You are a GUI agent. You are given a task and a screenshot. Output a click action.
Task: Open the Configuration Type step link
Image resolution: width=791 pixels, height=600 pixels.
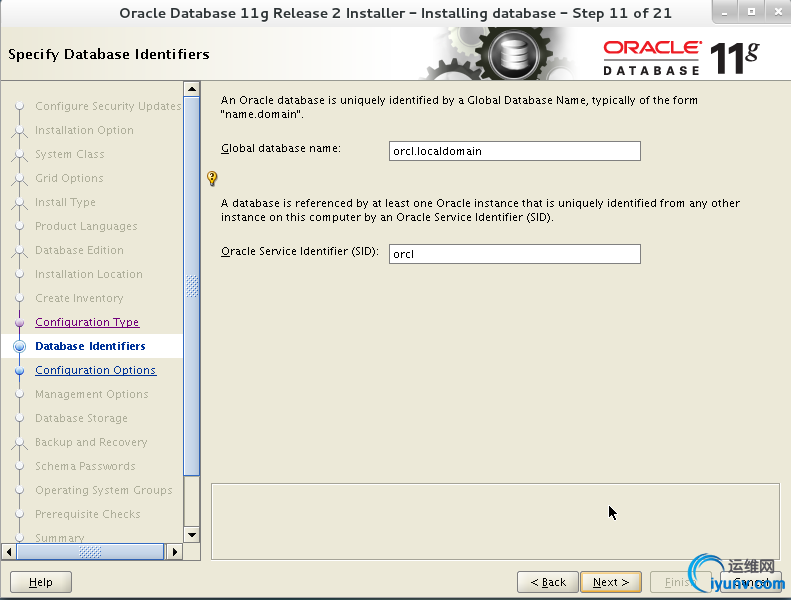point(87,322)
